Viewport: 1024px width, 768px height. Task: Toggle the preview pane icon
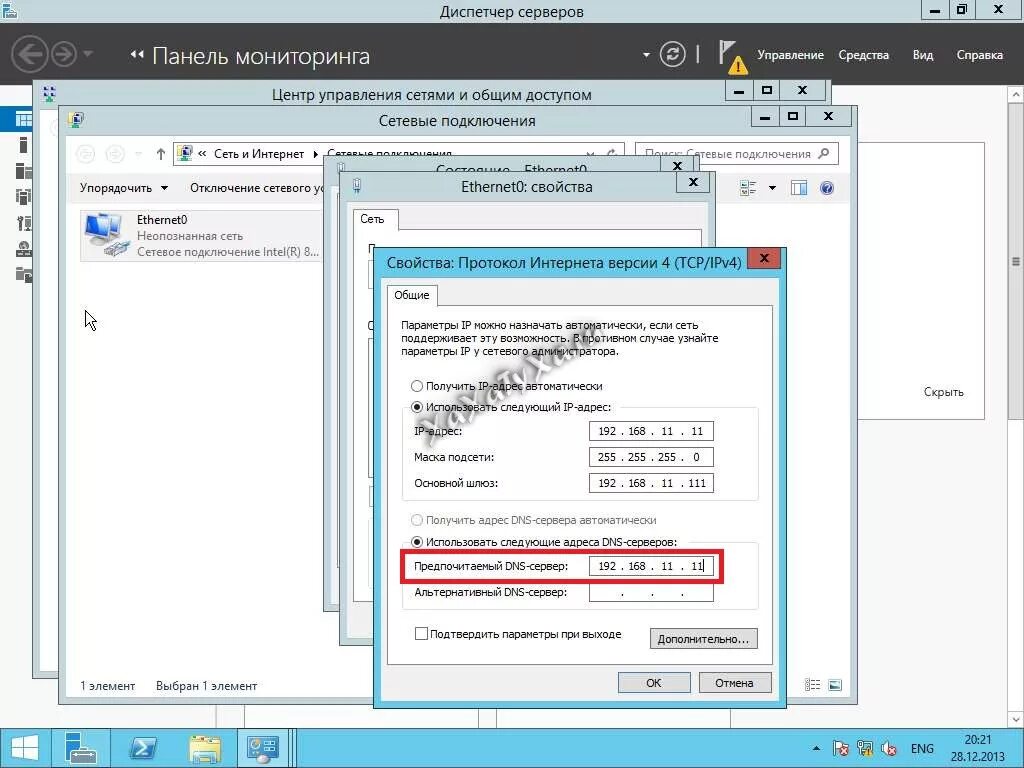(x=799, y=188)
